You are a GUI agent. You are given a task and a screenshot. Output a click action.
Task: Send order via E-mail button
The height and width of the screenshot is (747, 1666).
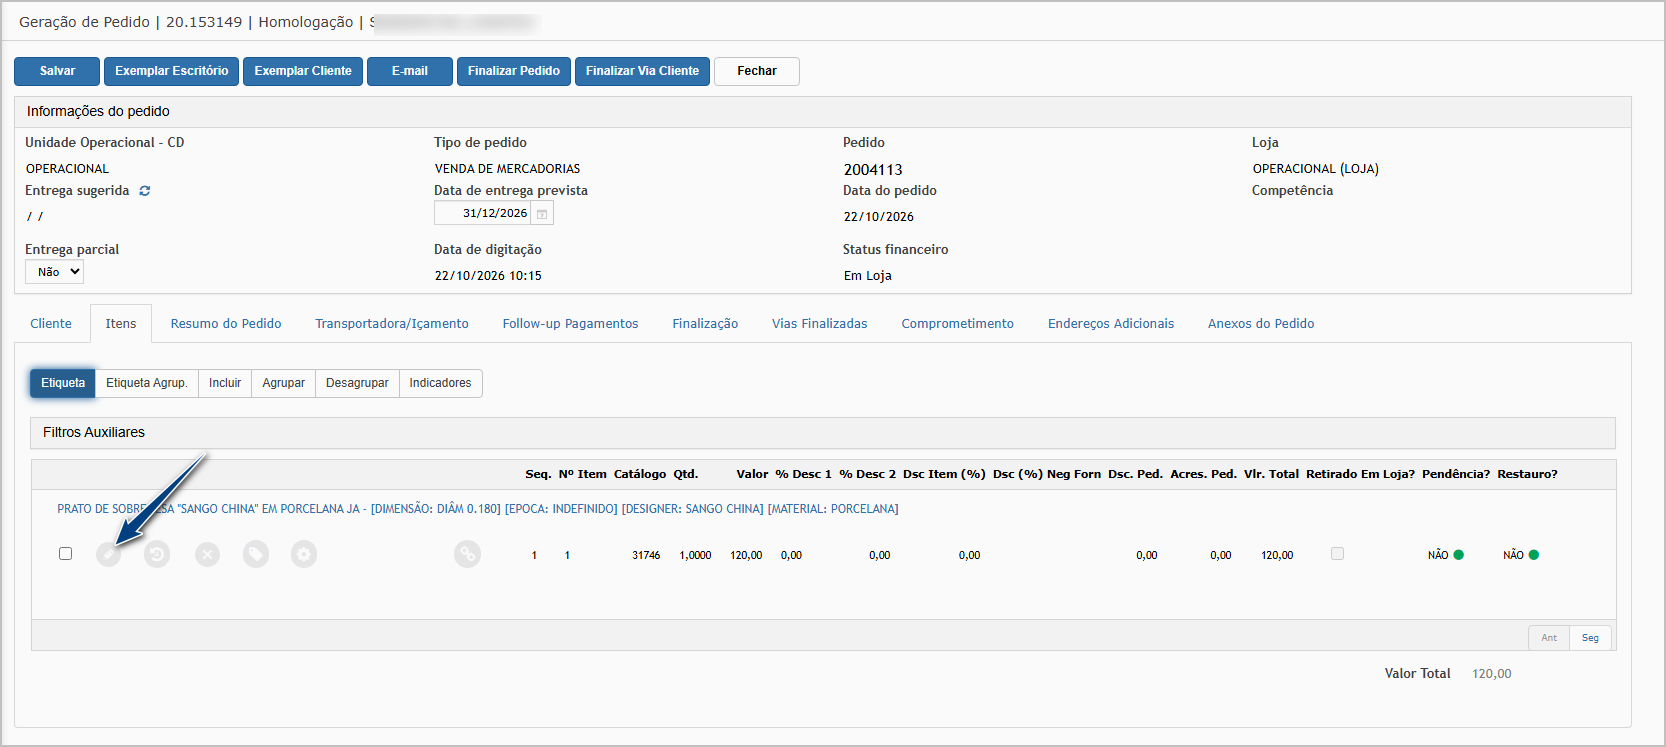pos(410,71)
